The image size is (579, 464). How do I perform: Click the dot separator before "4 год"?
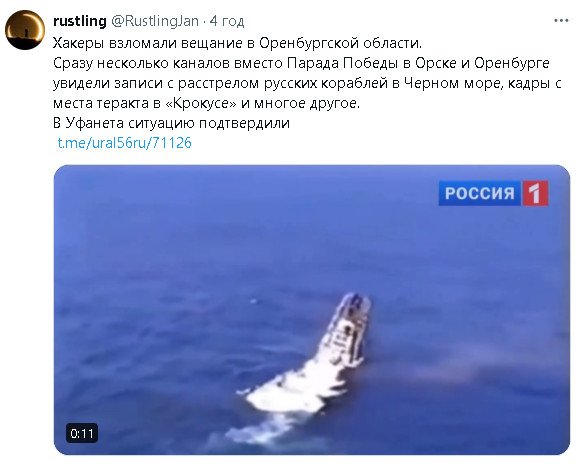[205, 21]
